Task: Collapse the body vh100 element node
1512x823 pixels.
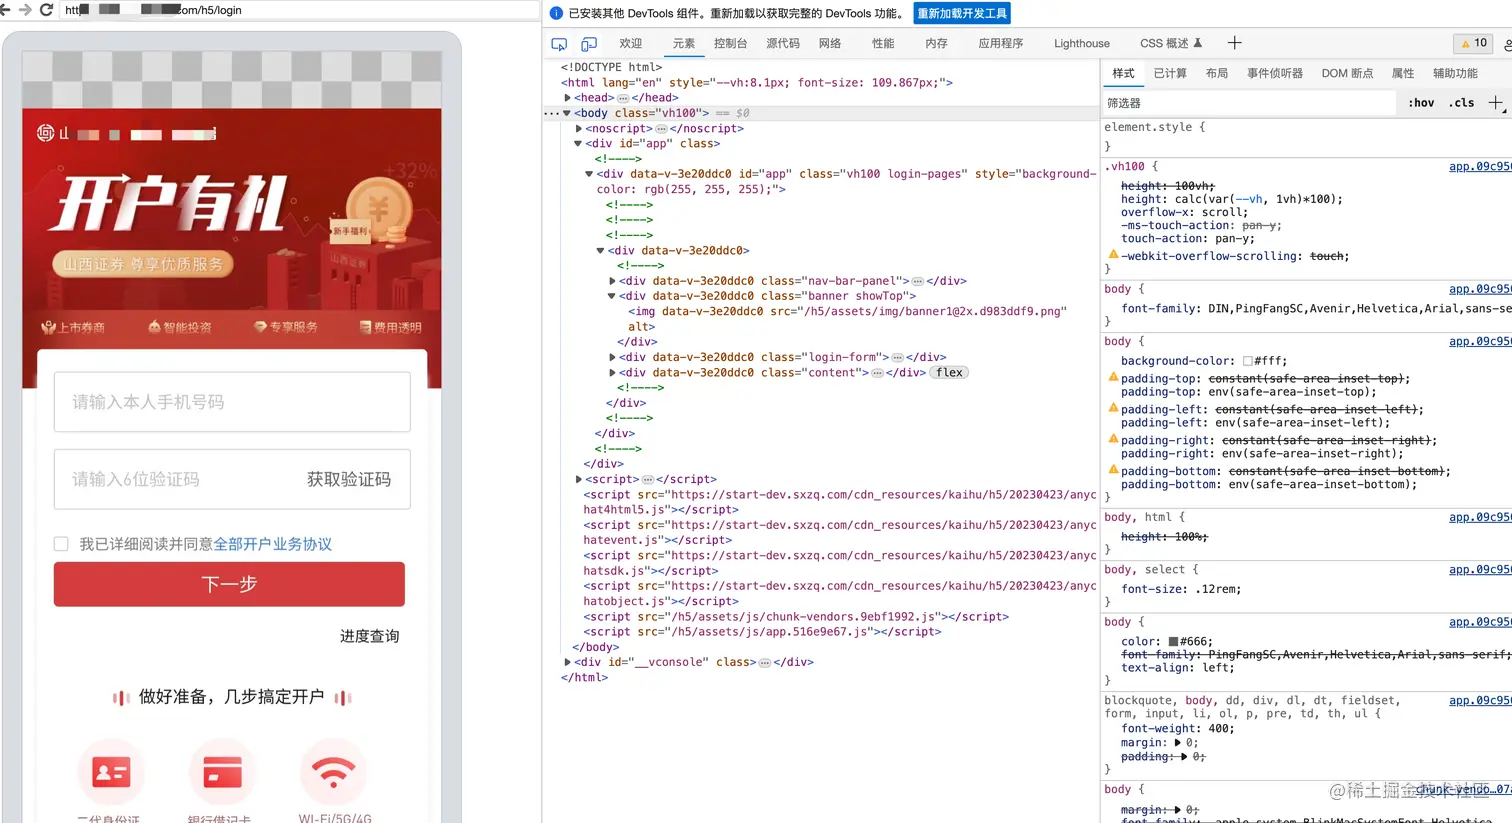Action: tap(568, 113)
